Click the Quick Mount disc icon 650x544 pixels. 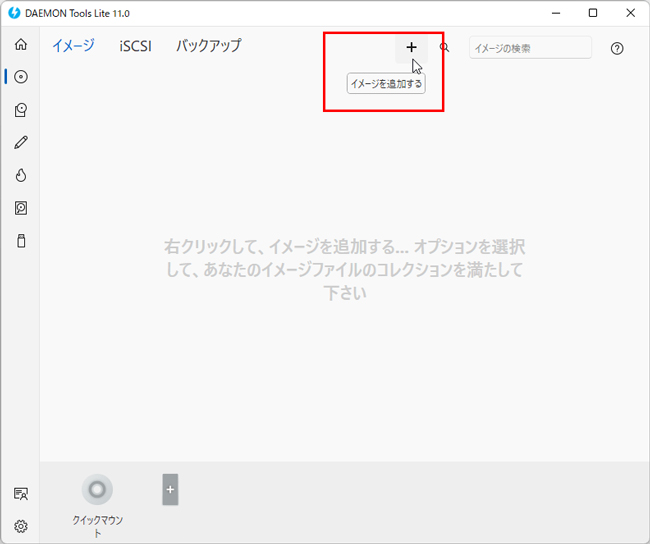pyautogui.click(x=97, y=489)
